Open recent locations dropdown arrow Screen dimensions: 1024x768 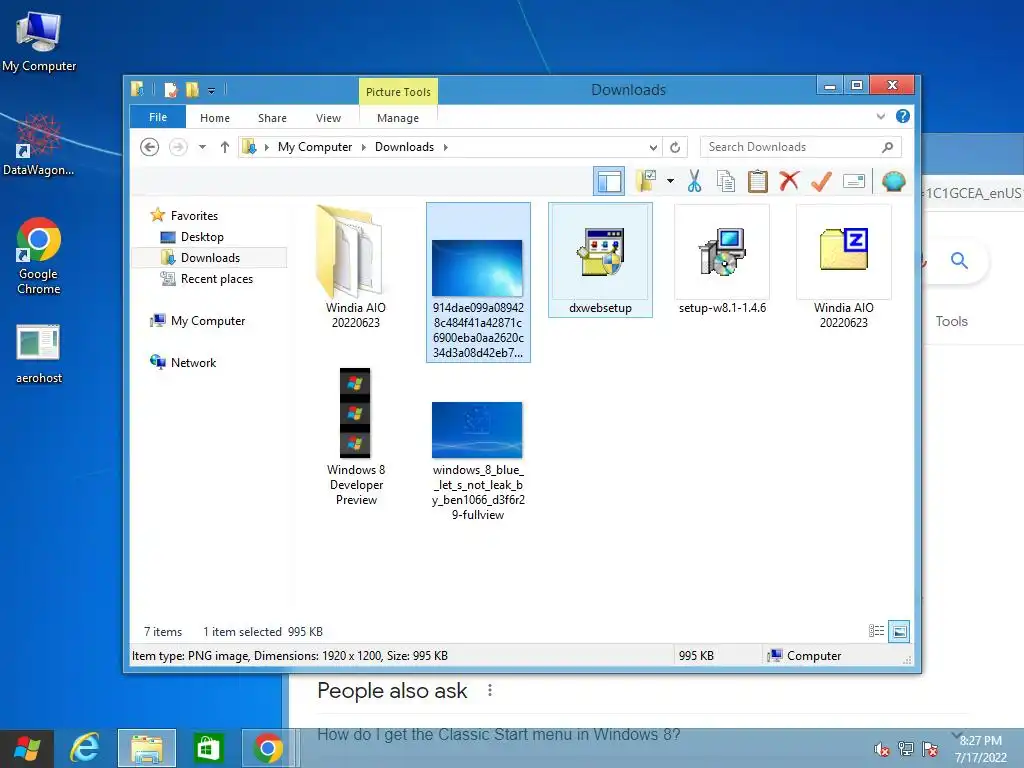(x=202, y=147)
